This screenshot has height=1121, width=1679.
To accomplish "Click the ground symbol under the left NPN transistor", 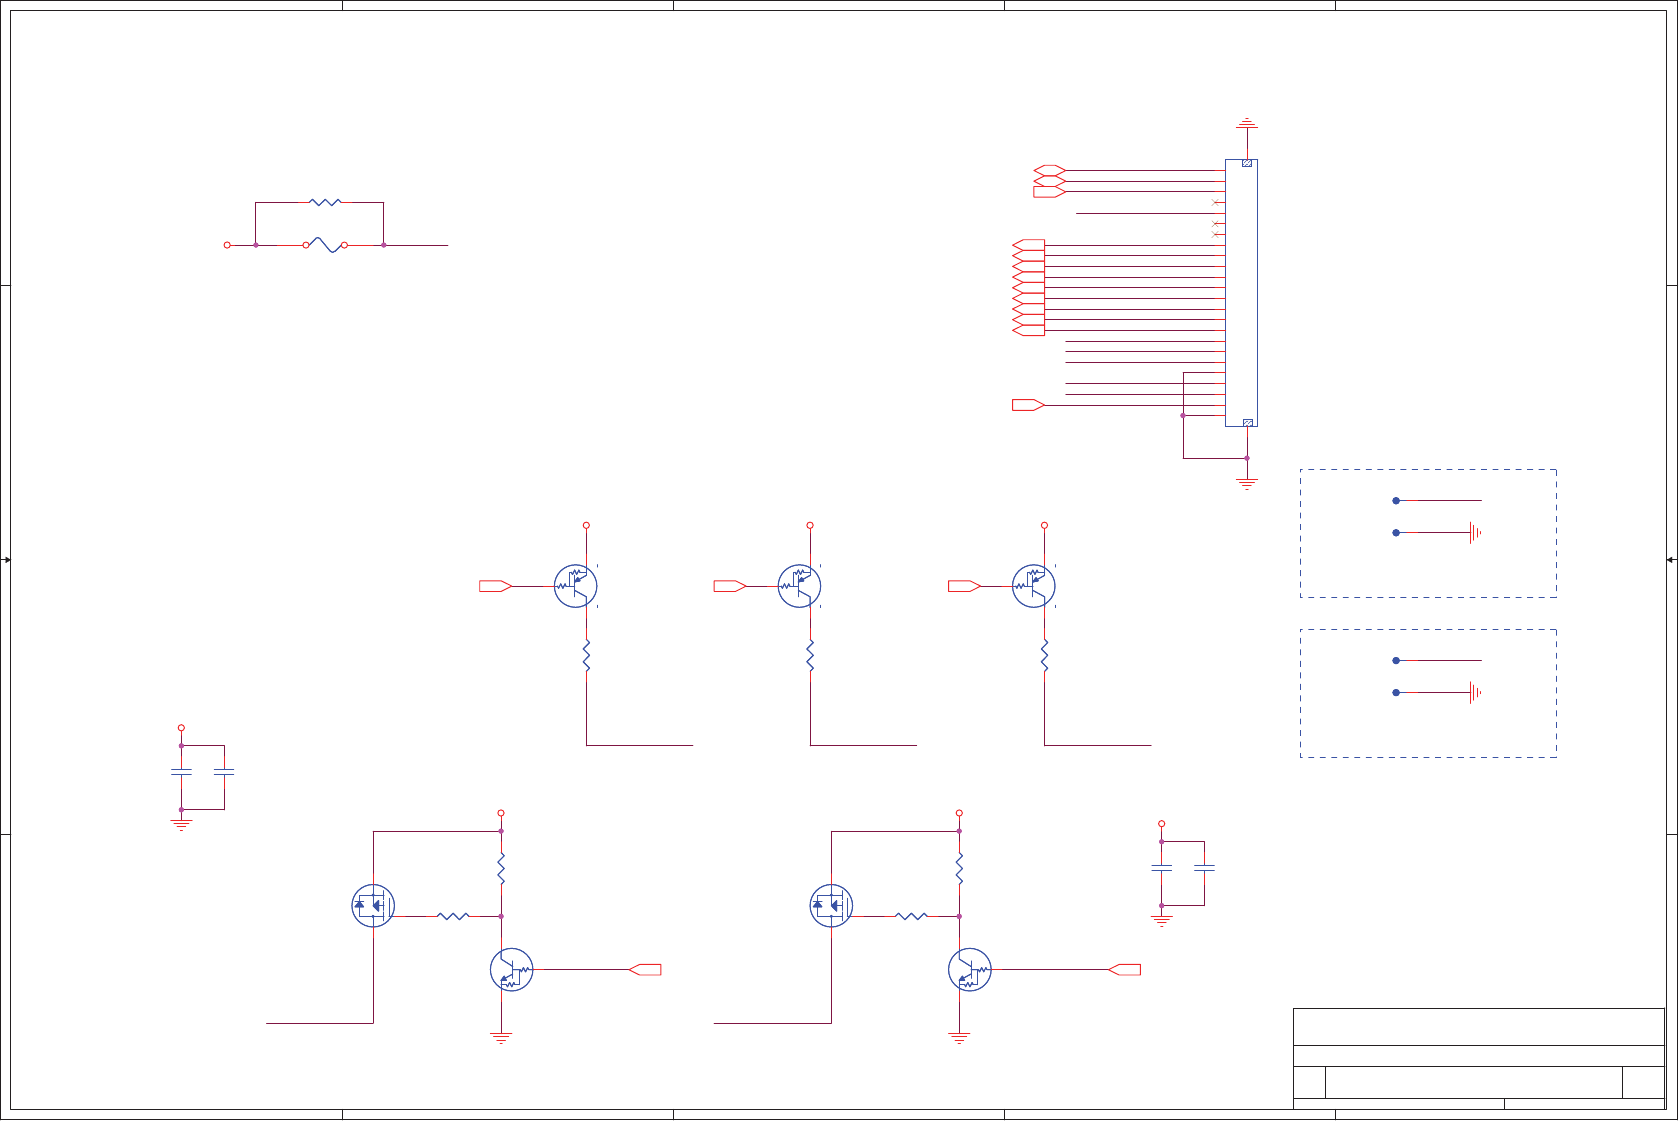I will point(501,1038).
